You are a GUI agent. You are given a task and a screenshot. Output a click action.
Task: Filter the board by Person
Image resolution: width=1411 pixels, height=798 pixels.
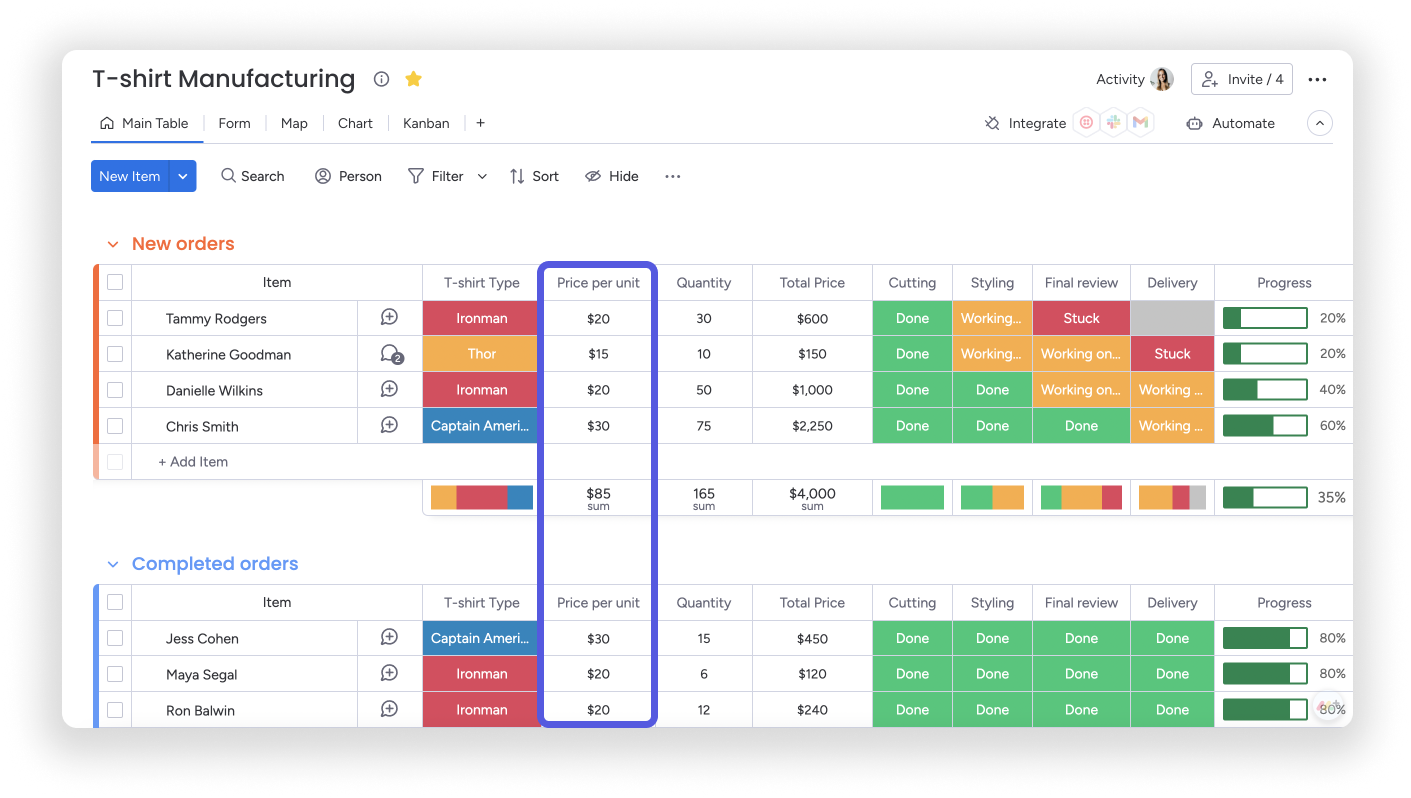point(348,176)
